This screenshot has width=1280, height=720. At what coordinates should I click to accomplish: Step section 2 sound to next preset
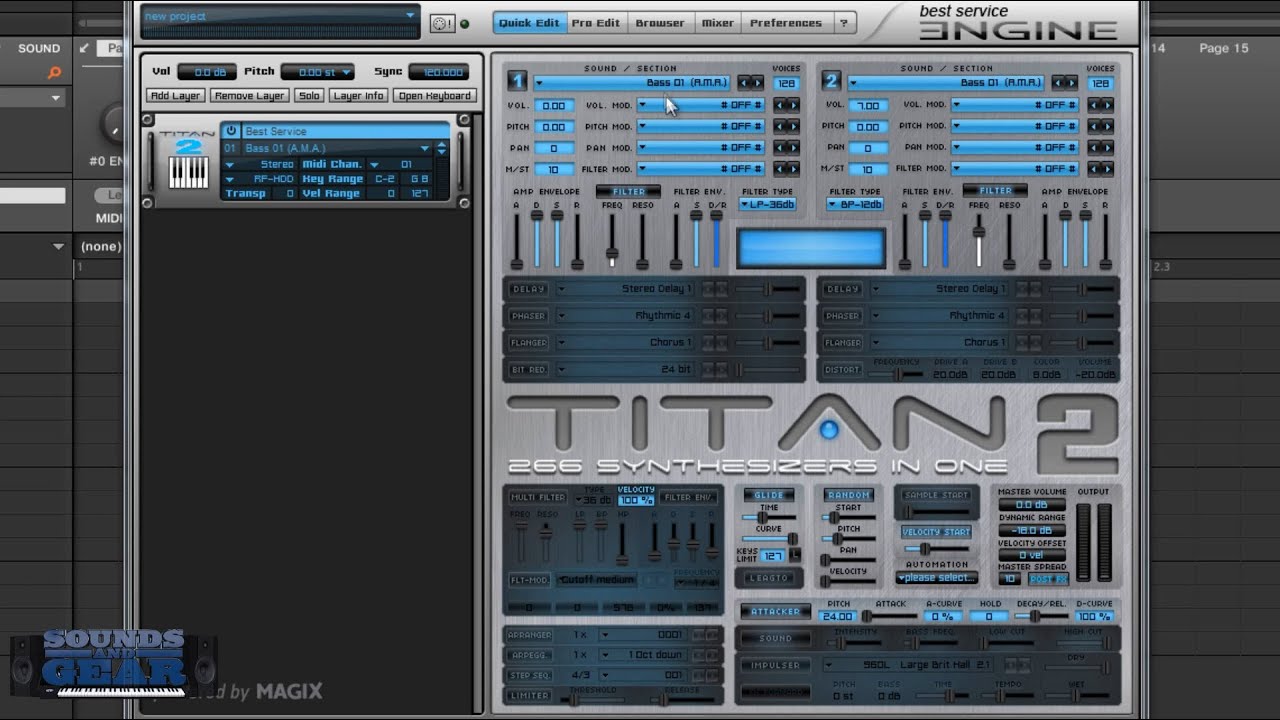click(1072, 83)
